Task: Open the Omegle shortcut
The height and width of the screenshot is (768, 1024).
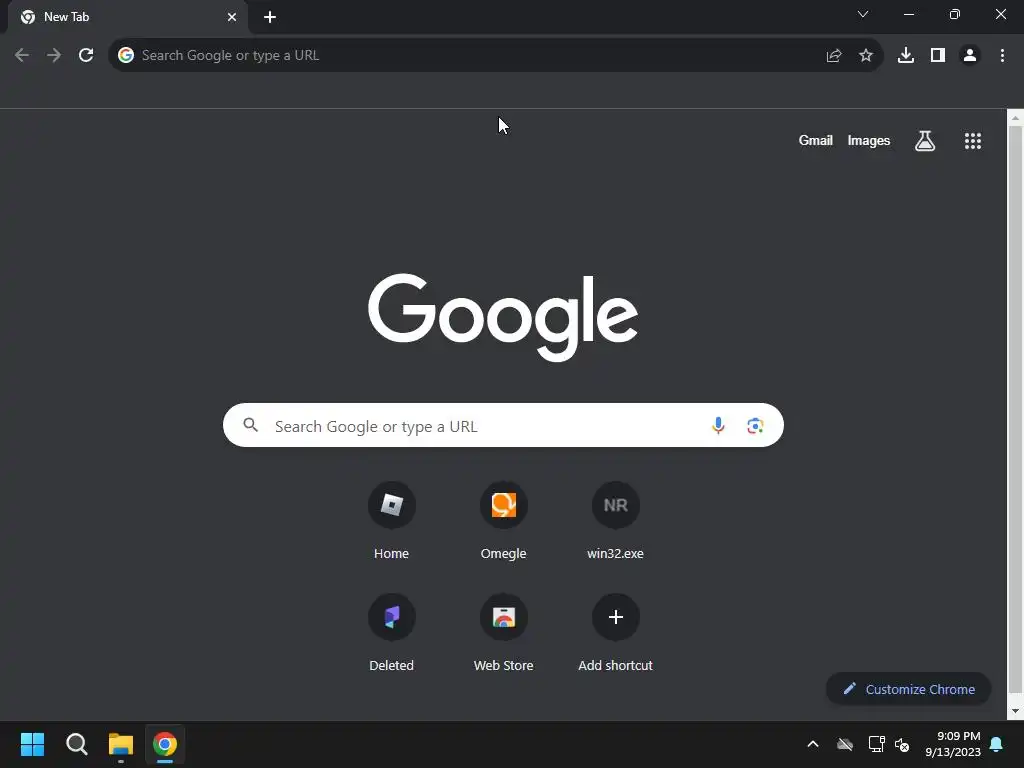Action: point(504,520)
